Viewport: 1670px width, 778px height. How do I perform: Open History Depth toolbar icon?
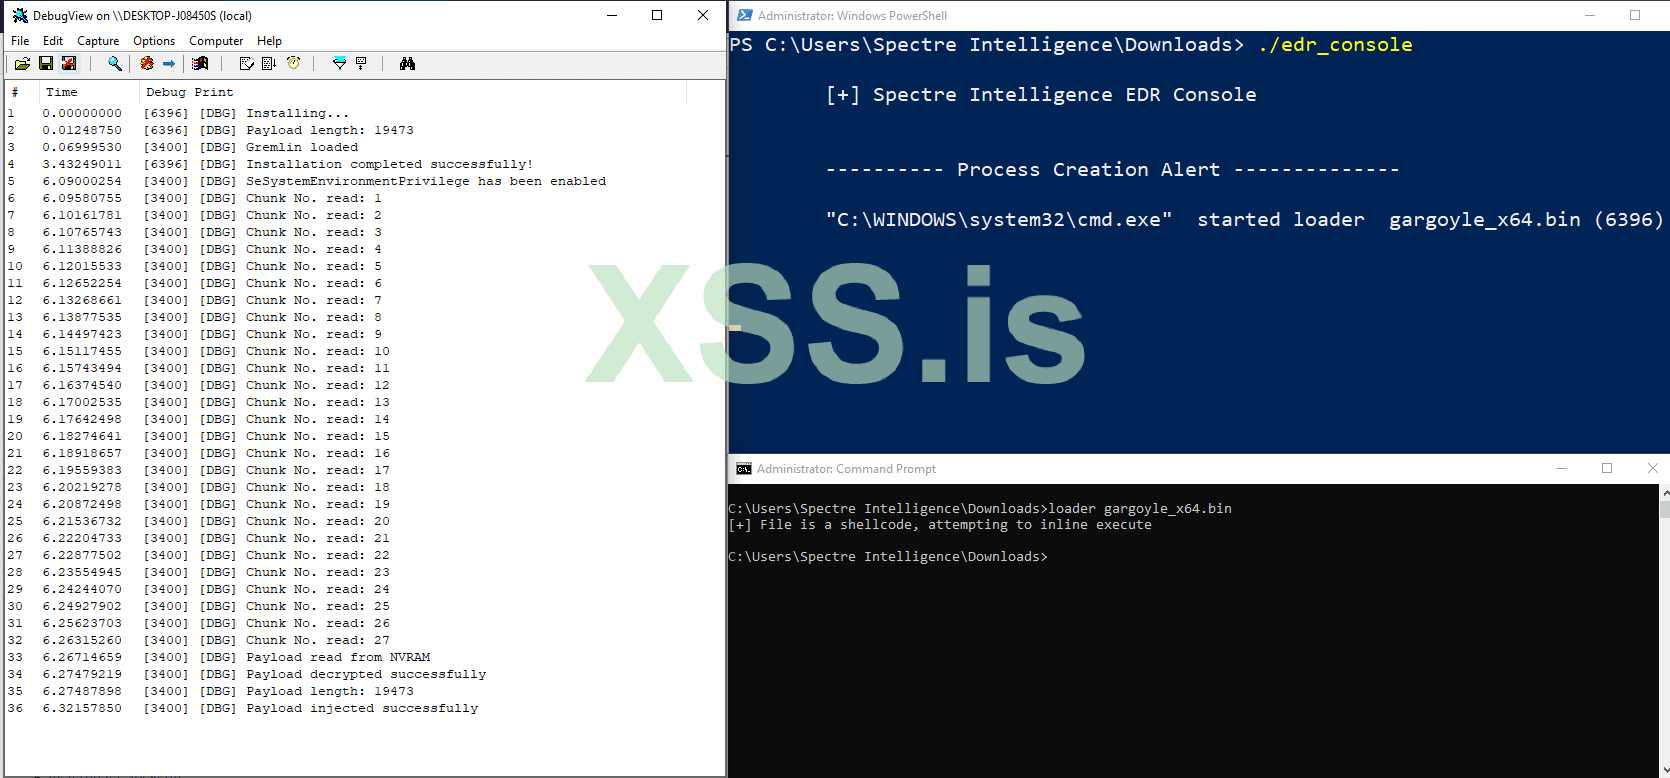(361, 64)
